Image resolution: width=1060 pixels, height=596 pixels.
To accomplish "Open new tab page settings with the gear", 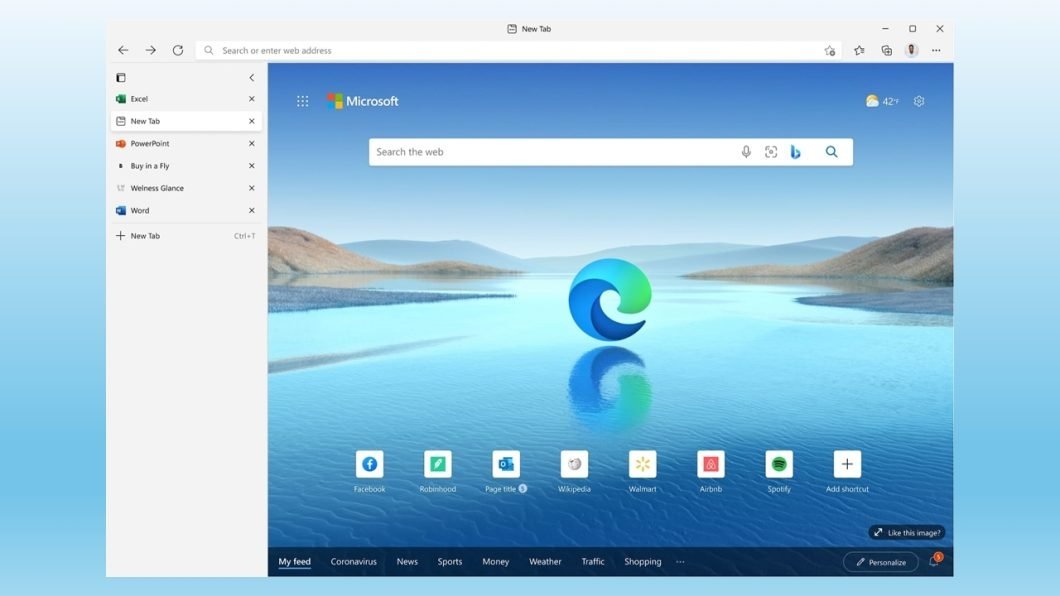I will tap(918, 100).
